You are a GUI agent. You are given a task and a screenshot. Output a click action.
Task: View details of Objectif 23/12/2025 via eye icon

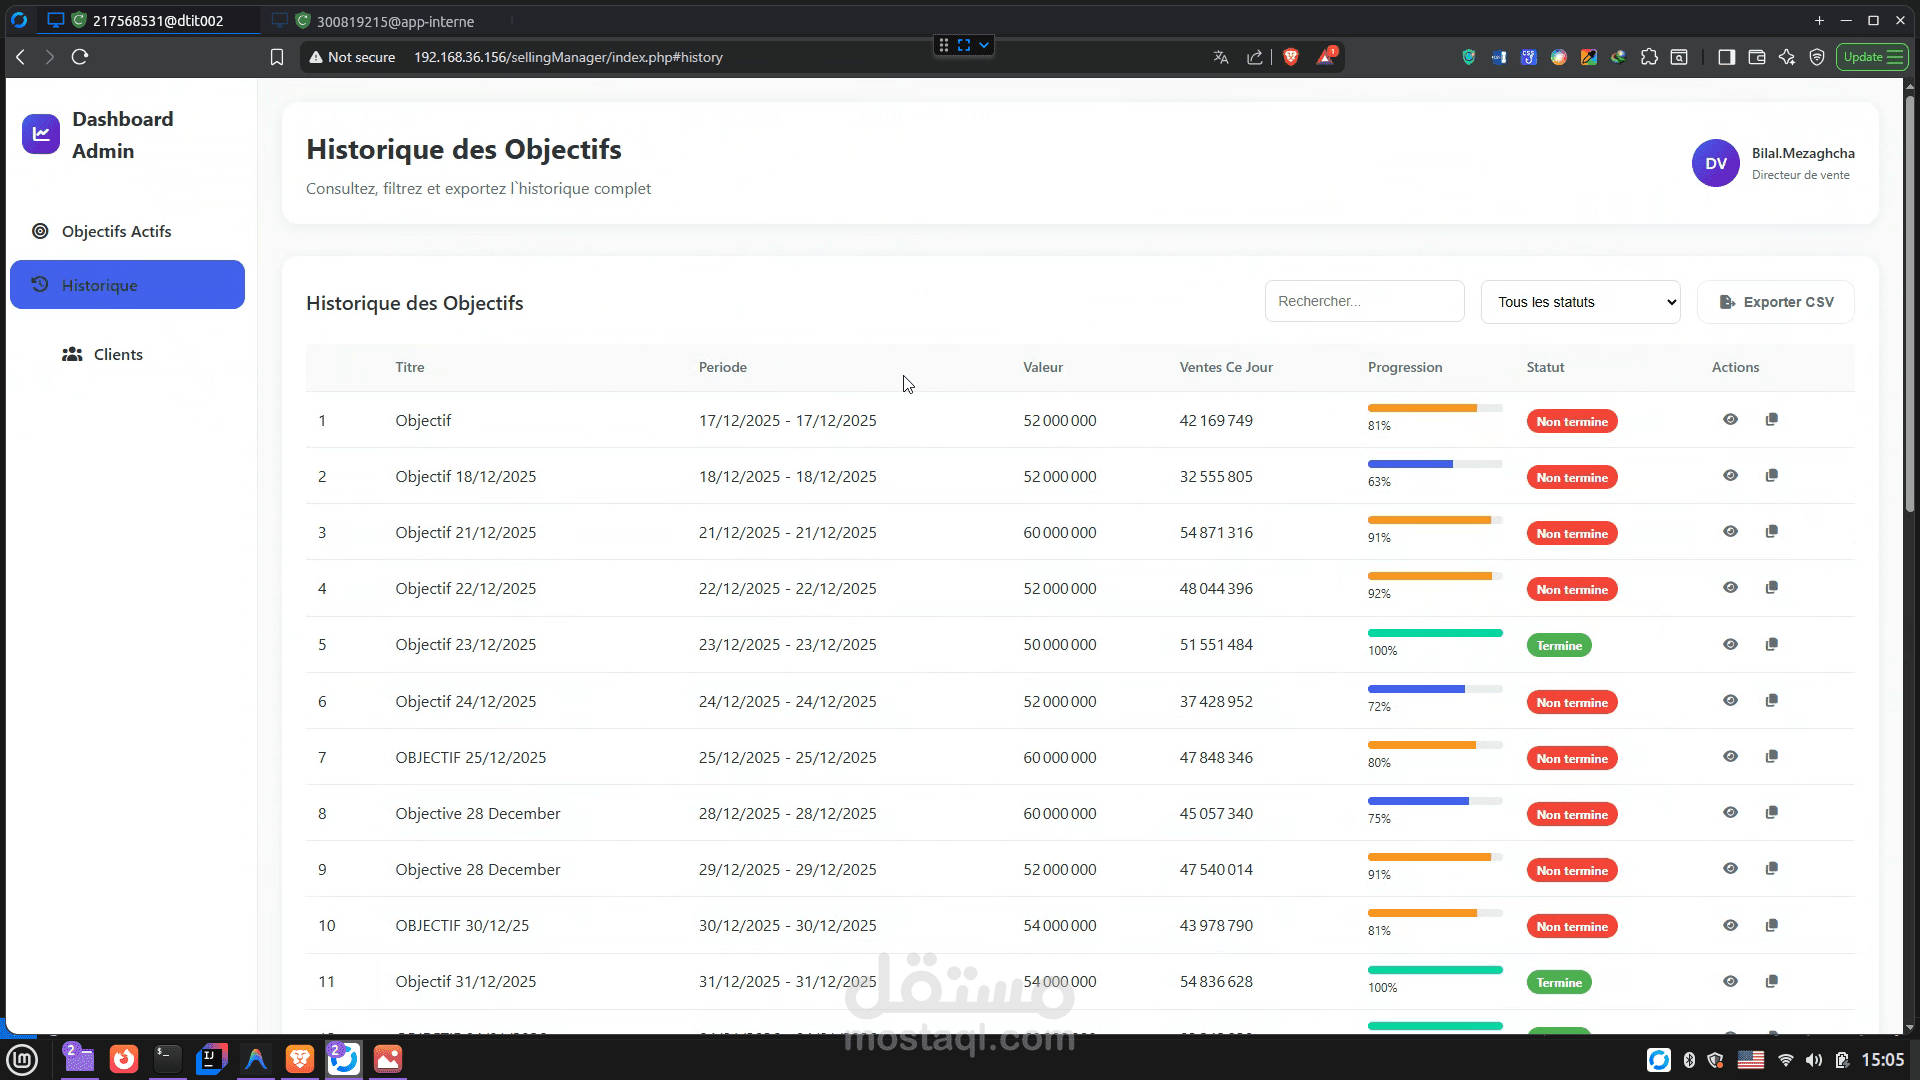coord(1730,645)
